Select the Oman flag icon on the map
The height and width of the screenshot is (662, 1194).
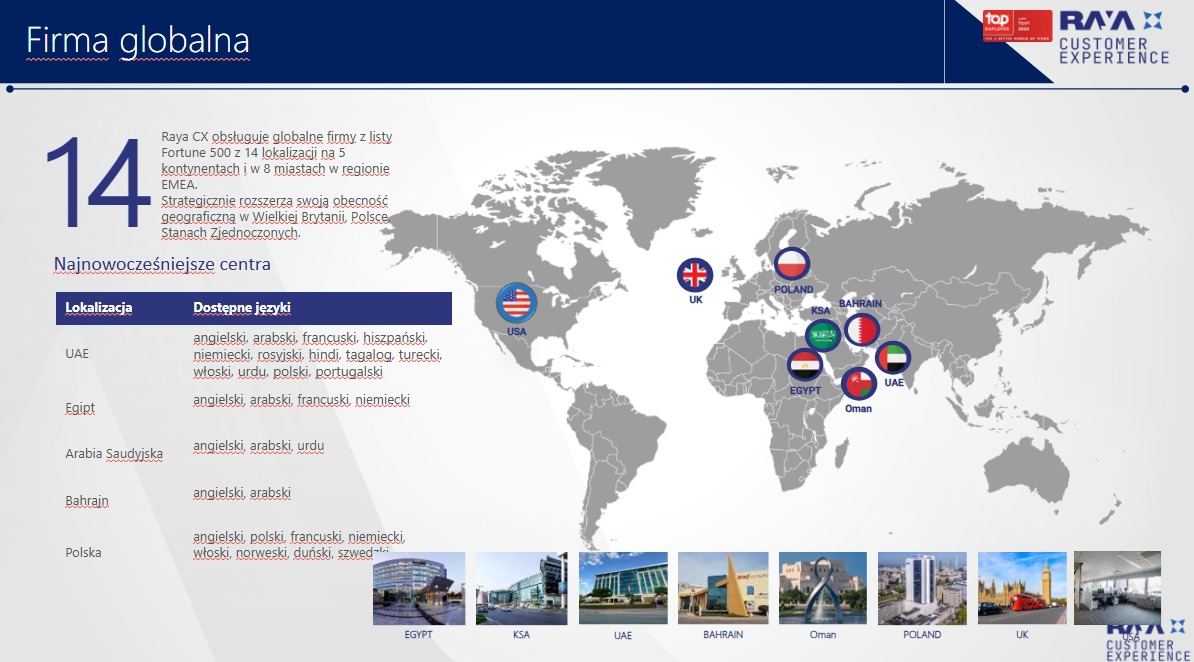click(x=858, y=384)
